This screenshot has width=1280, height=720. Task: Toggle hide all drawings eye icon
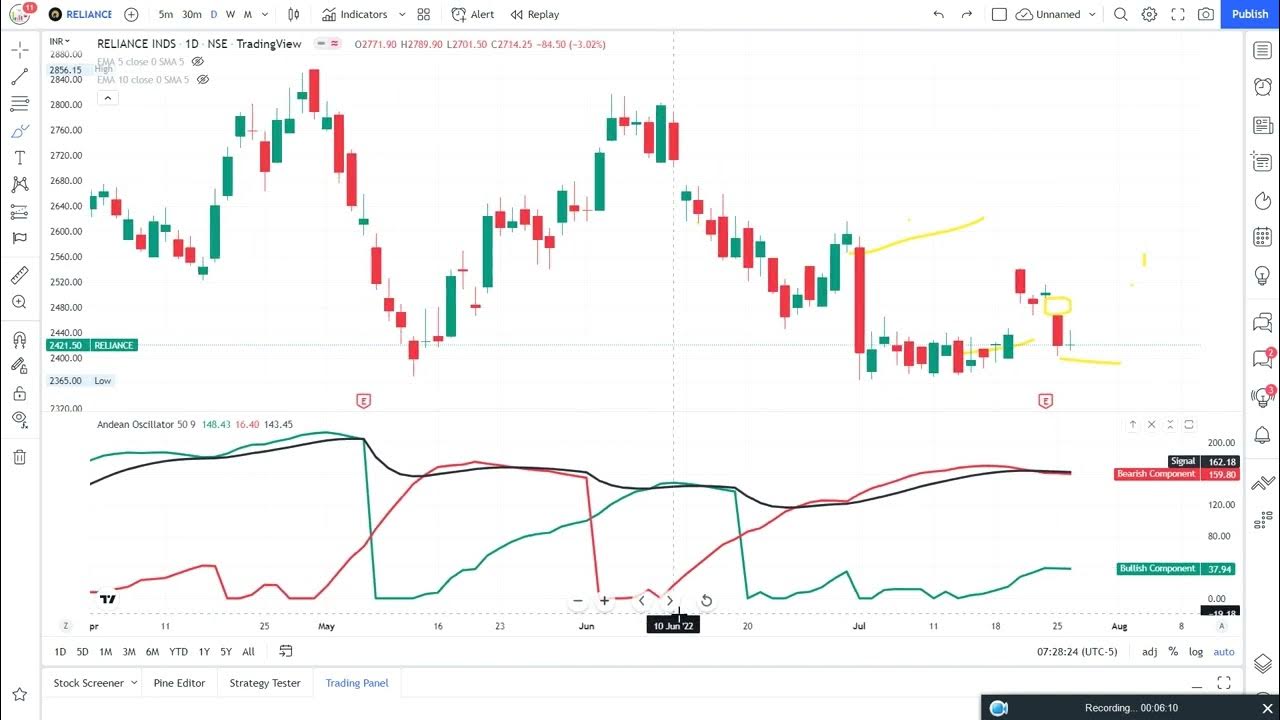pyautogui.click(x=20, y=419)
